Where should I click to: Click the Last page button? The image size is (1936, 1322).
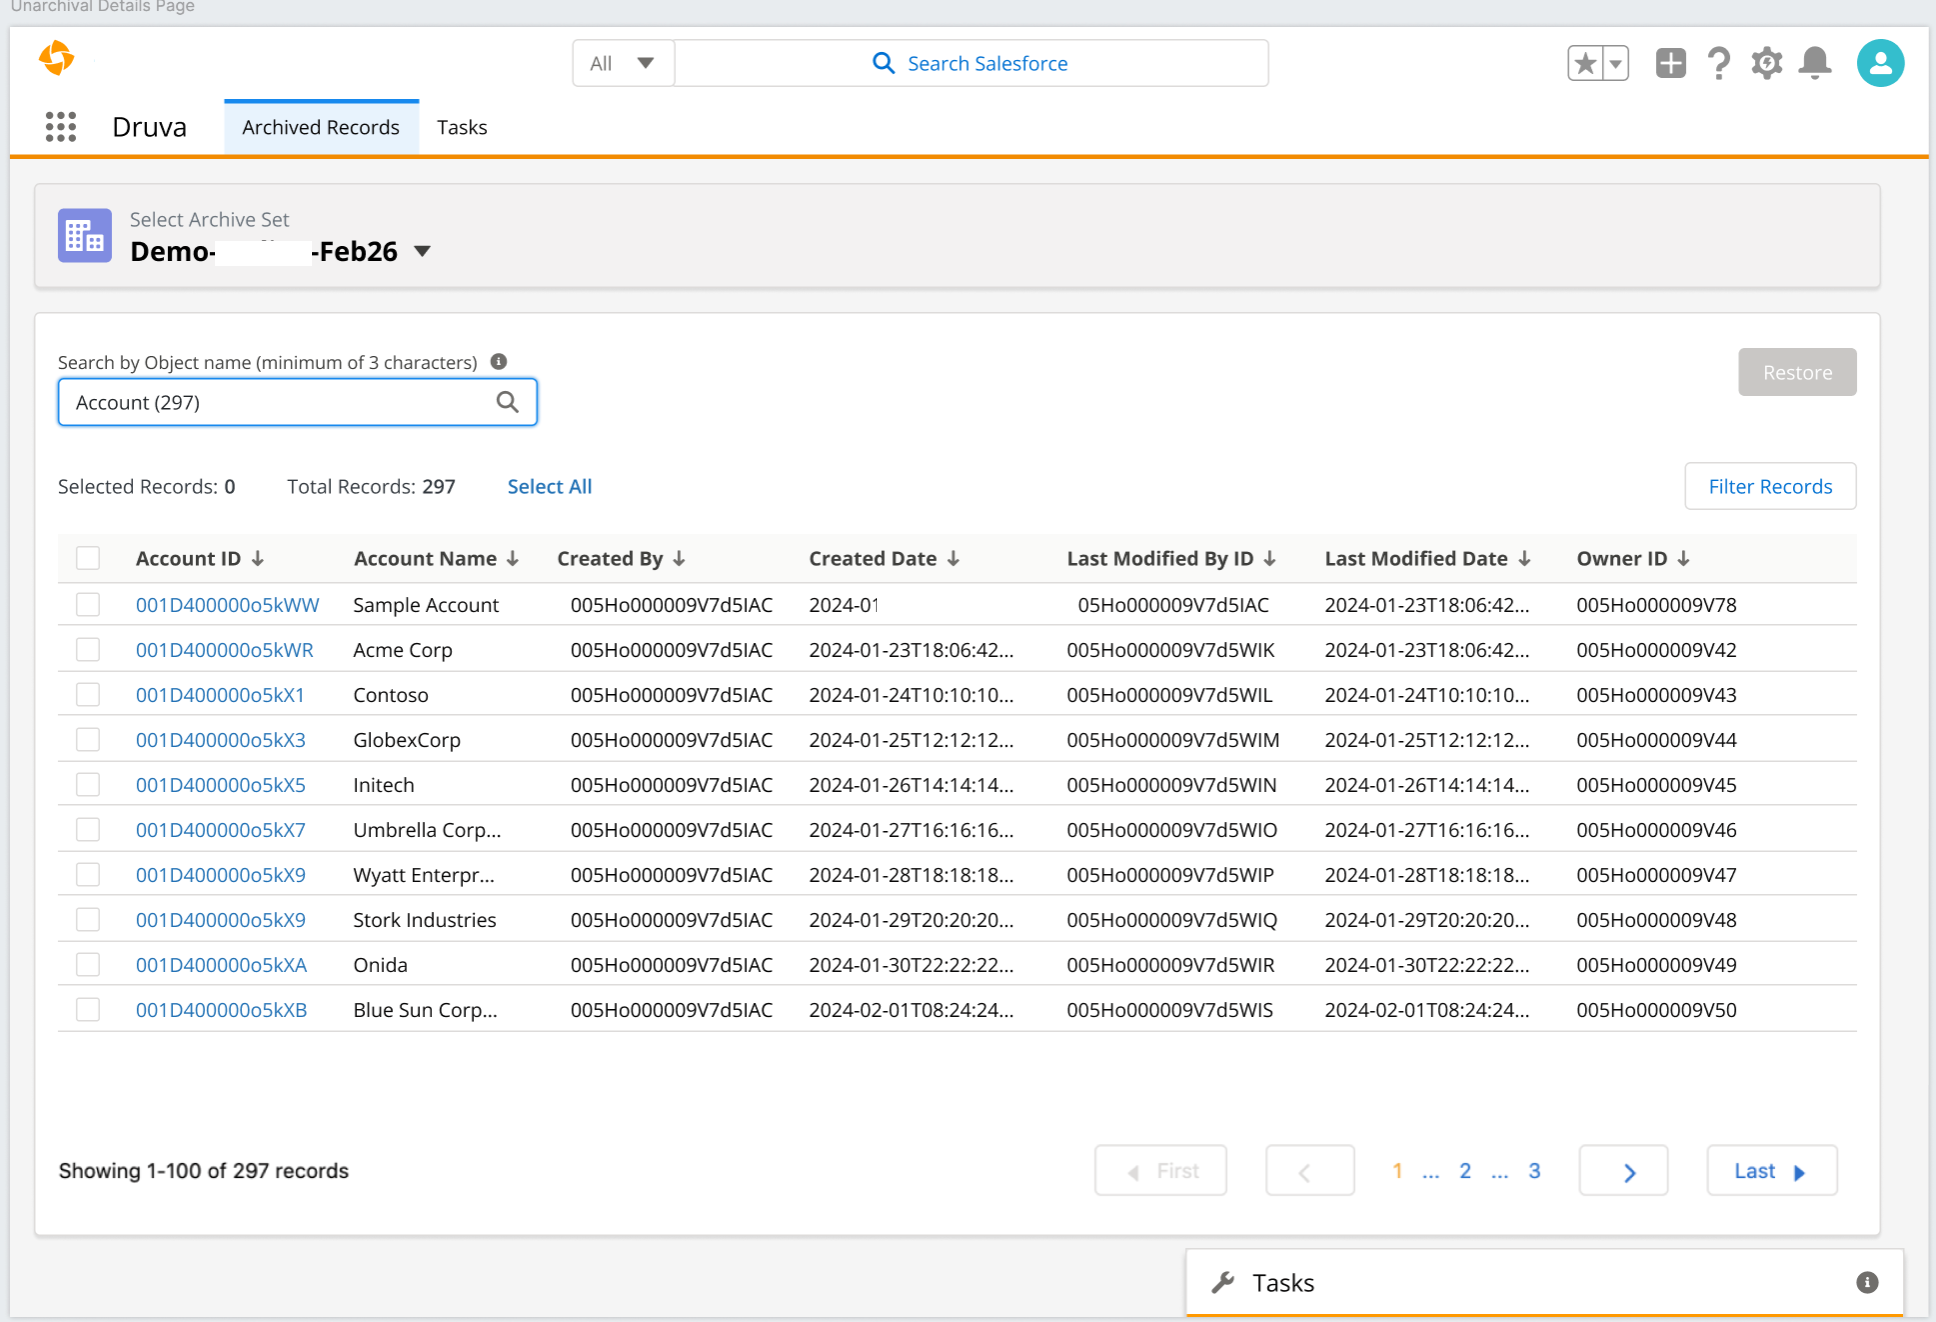pyautogui.click(x=1772, y=1171)
